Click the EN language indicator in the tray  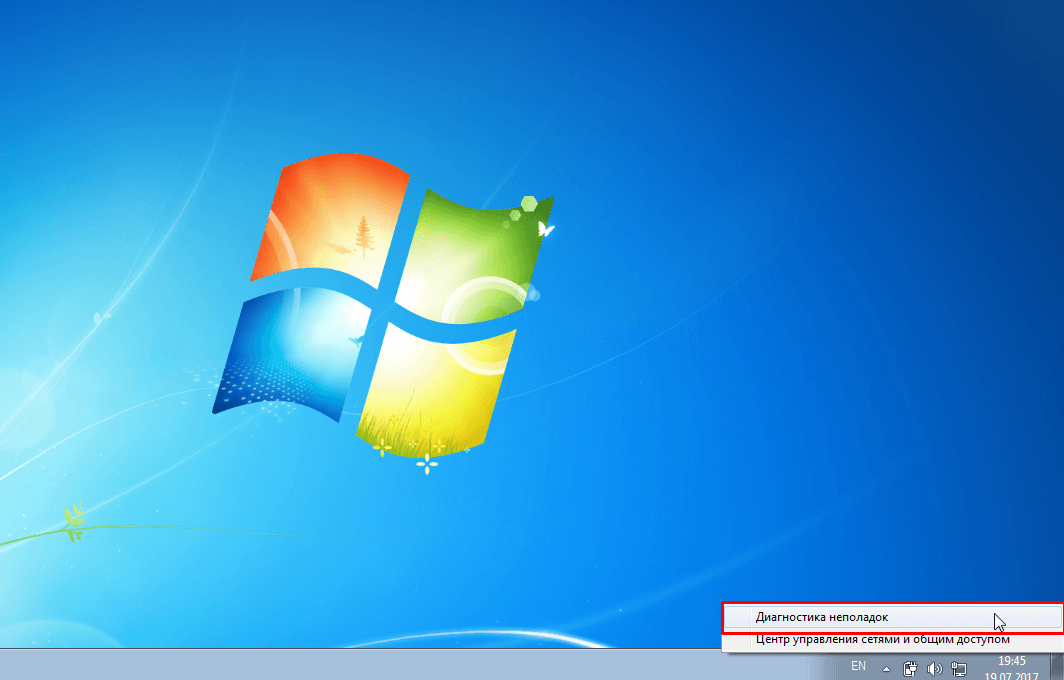858,666
